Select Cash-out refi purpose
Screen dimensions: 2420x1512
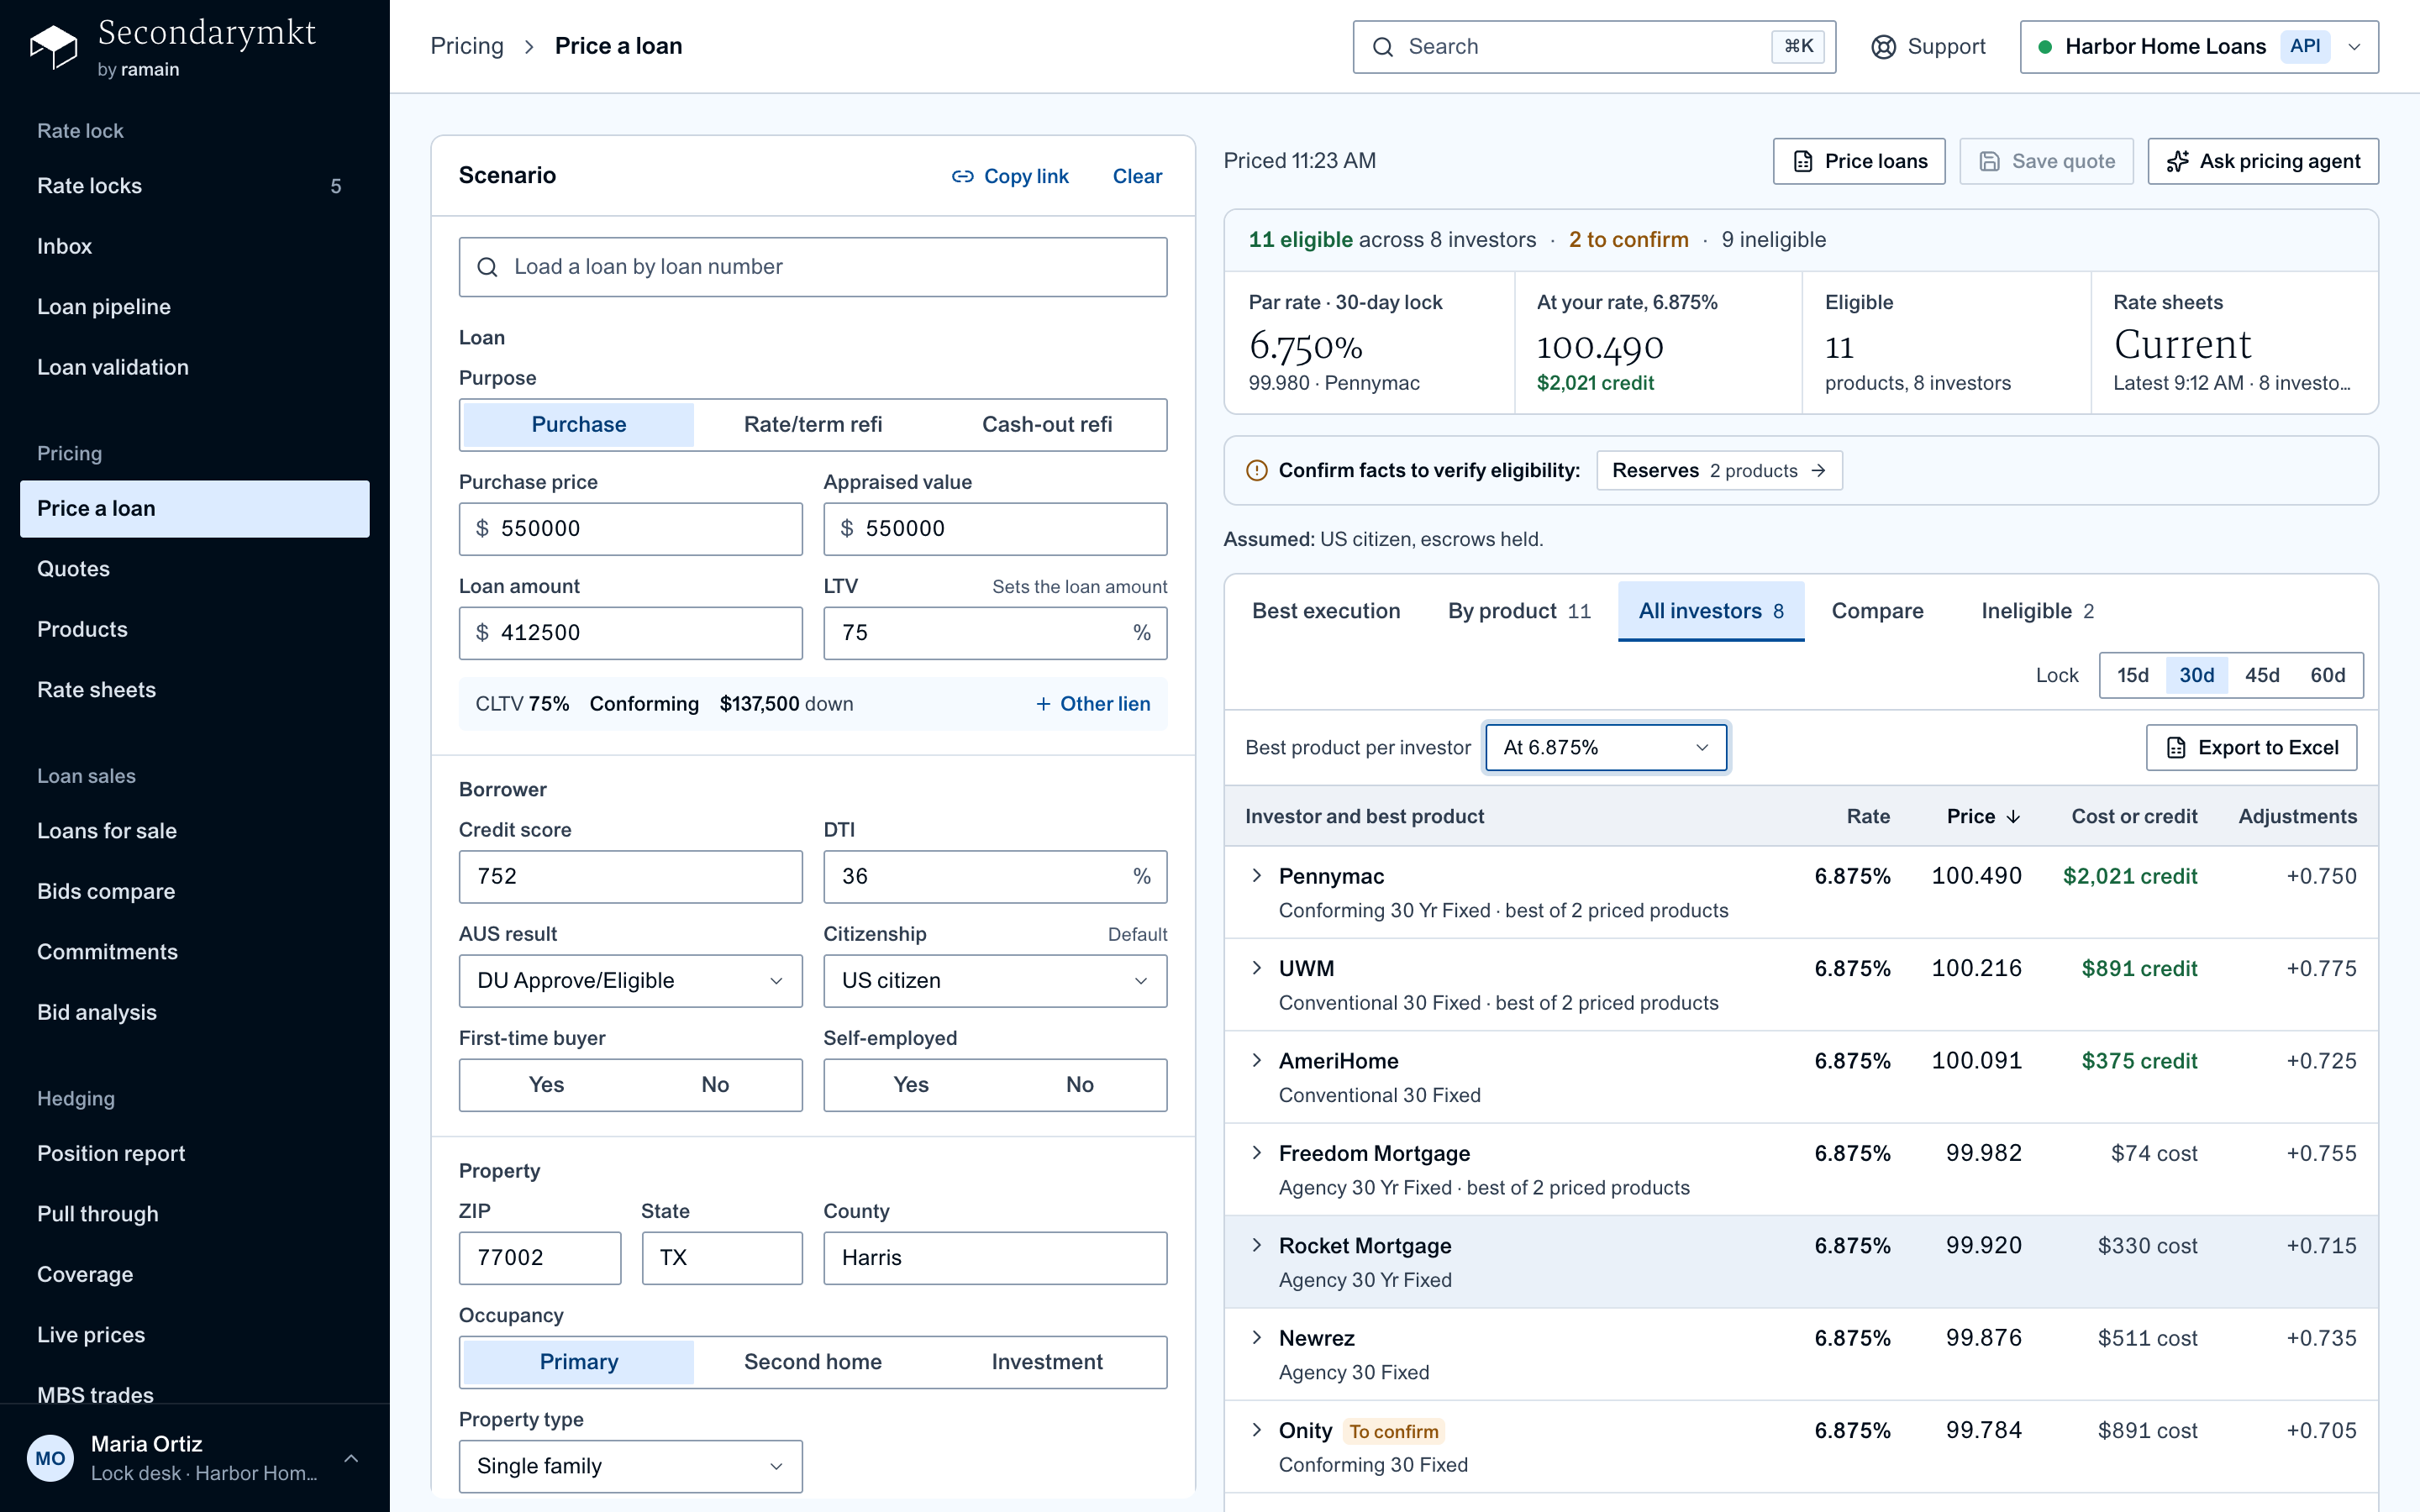[1046, 424]
